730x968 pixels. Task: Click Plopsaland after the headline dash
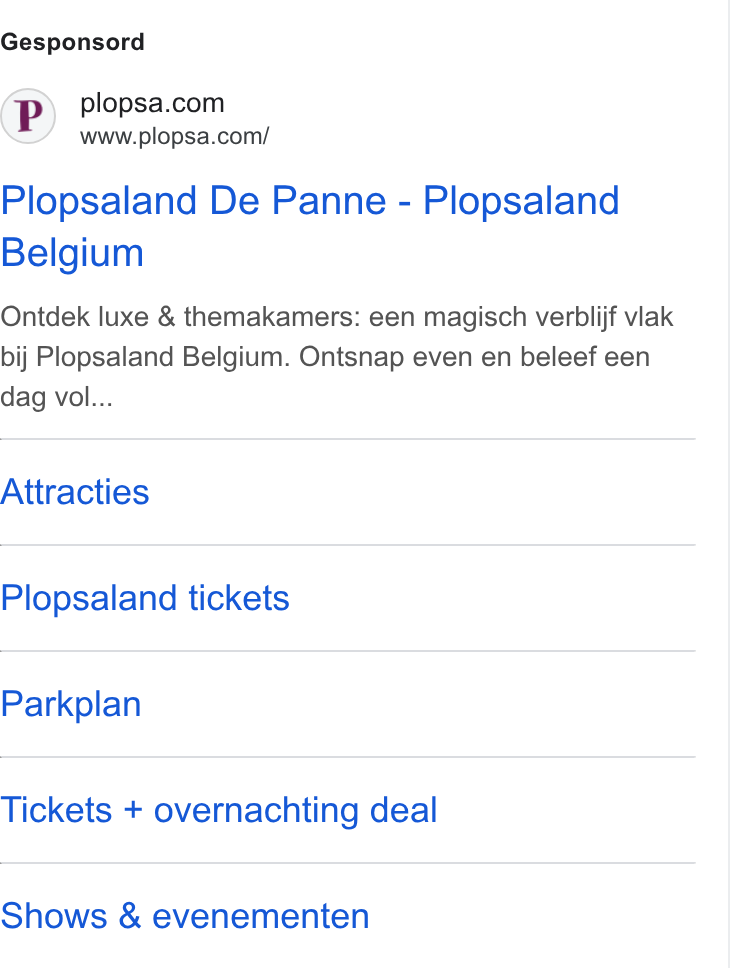(521, 201)
